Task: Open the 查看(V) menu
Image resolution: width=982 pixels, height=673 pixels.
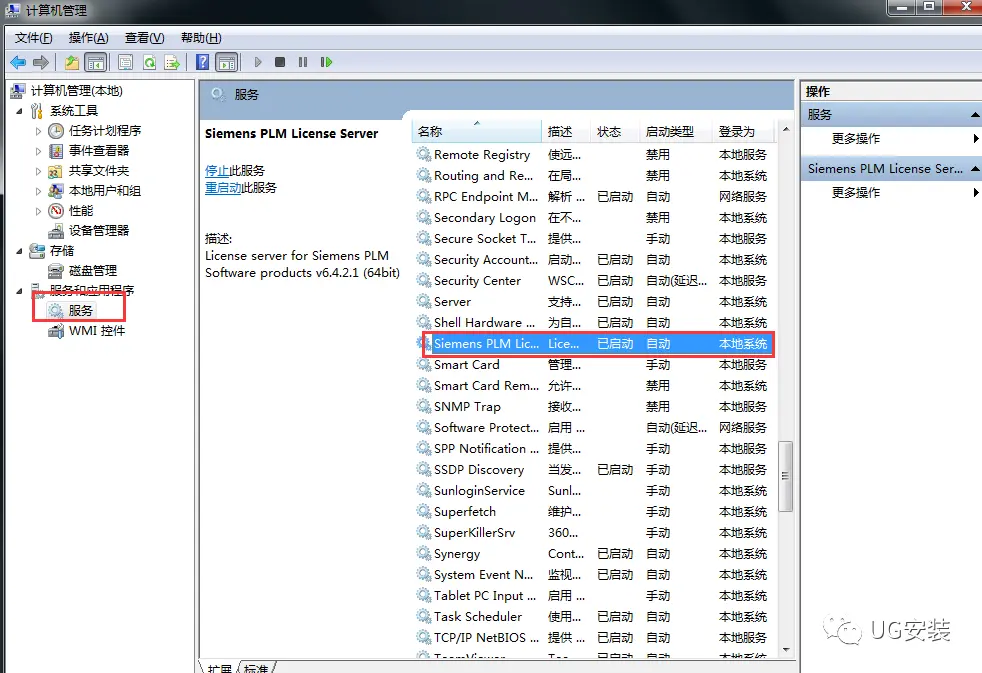Action: point(145,38)
